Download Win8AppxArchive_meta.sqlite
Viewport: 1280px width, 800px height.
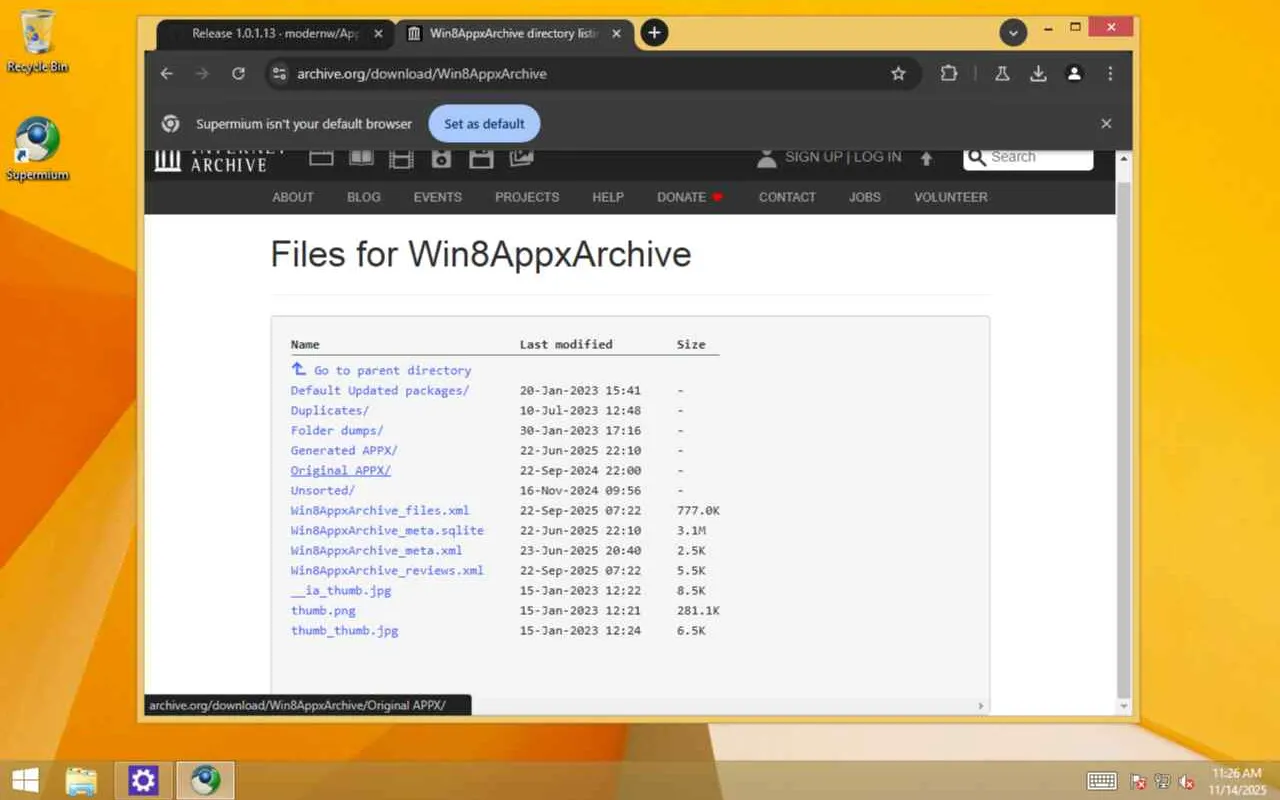[x=387, y=530]
